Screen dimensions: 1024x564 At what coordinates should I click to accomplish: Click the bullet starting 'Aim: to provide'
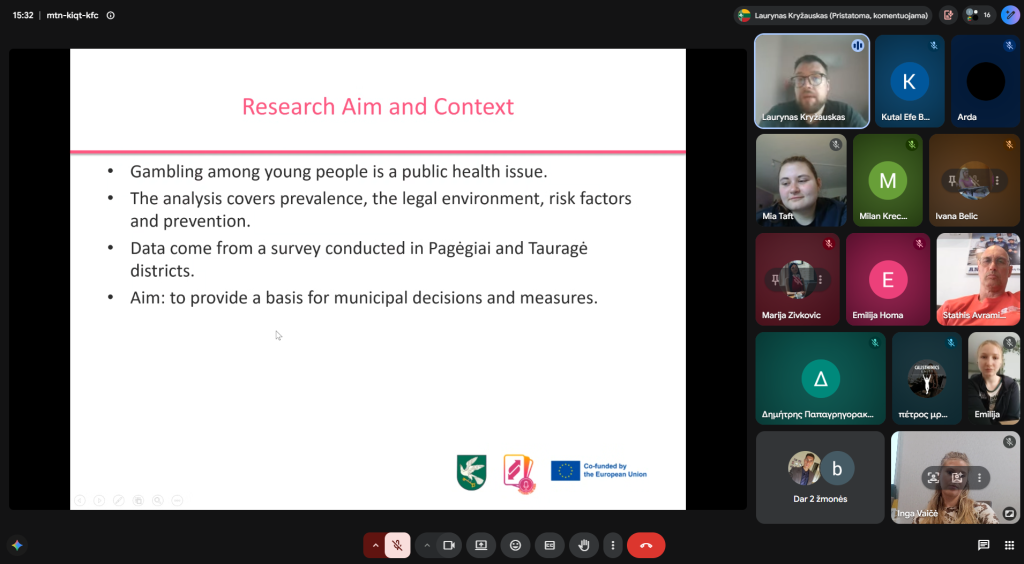click(364, 298)
